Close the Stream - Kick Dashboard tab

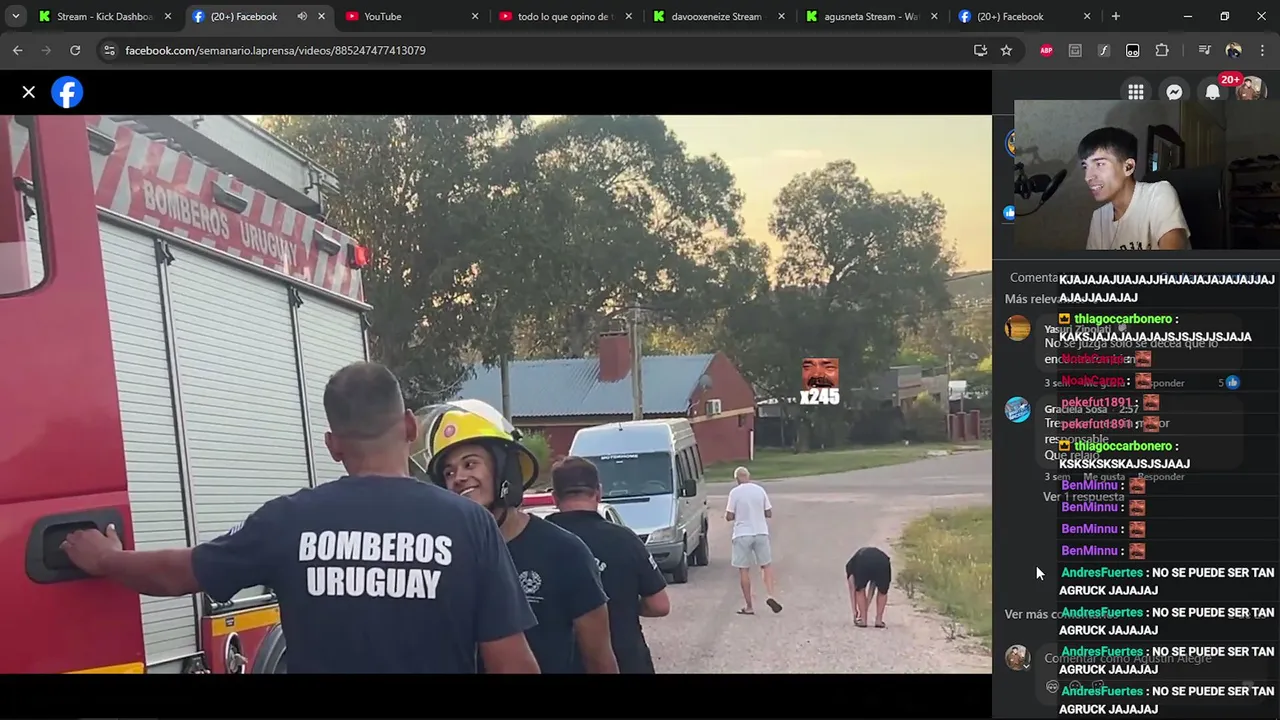point(168,16)
